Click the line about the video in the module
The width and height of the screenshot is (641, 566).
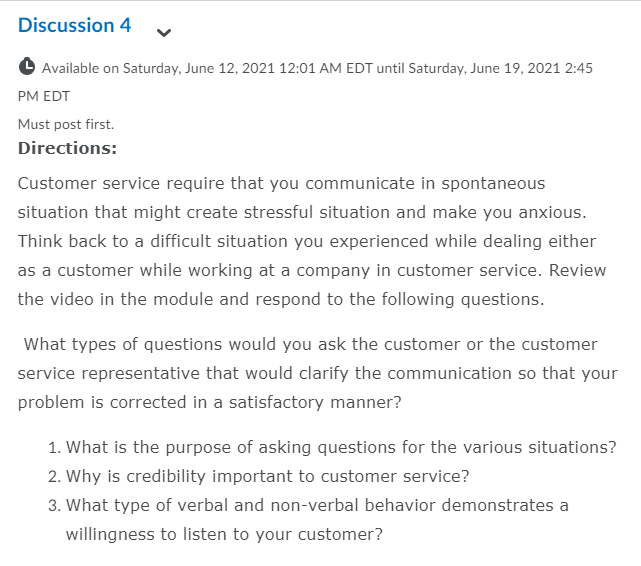coord(281,300)
